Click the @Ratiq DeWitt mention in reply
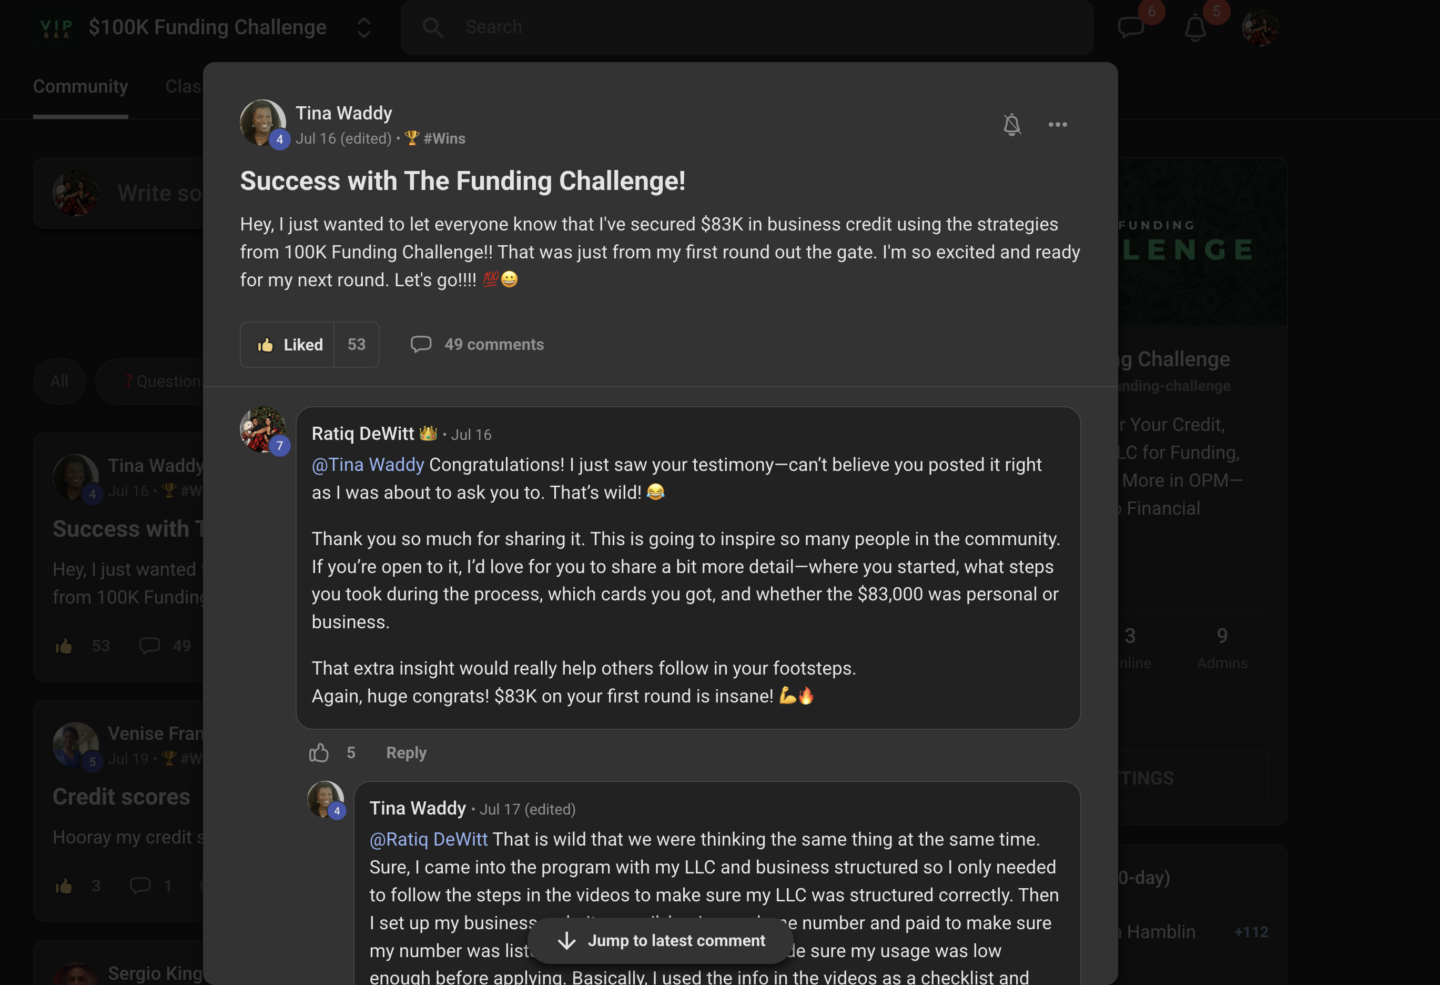This screenshot has height=985, width=1440. pos(429,840)
